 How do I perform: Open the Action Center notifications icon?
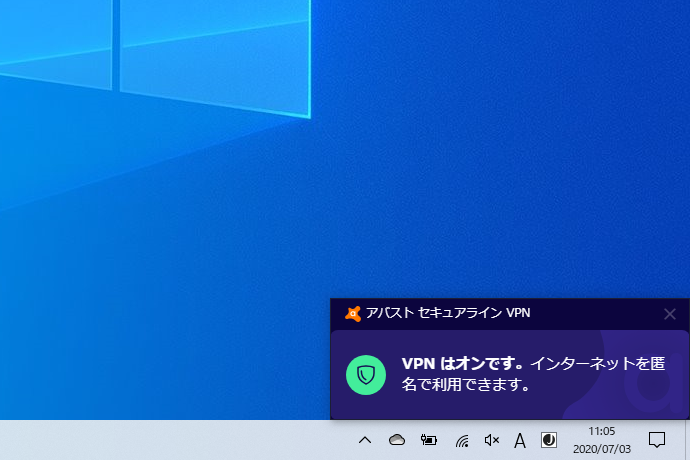point(657,440)
